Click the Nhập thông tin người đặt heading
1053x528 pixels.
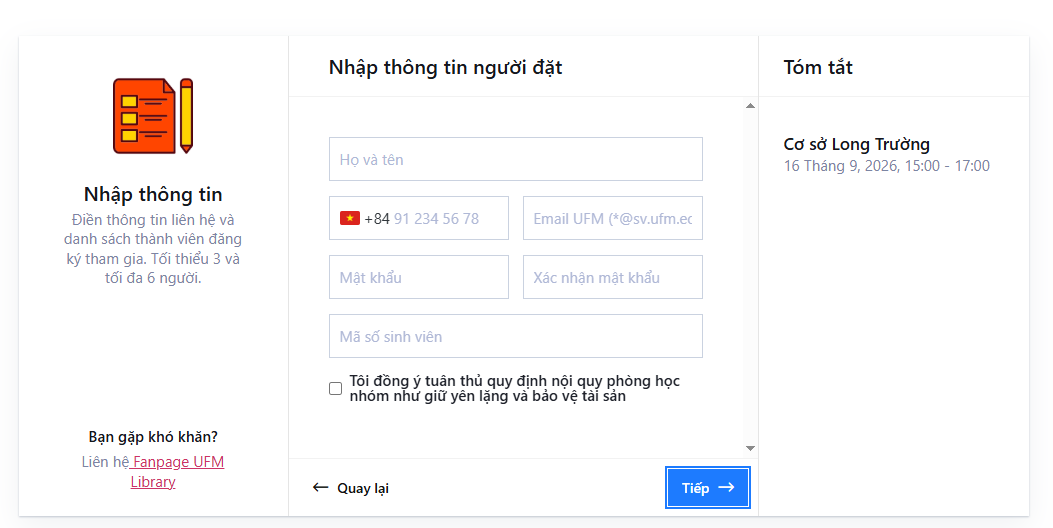point(445,68)
